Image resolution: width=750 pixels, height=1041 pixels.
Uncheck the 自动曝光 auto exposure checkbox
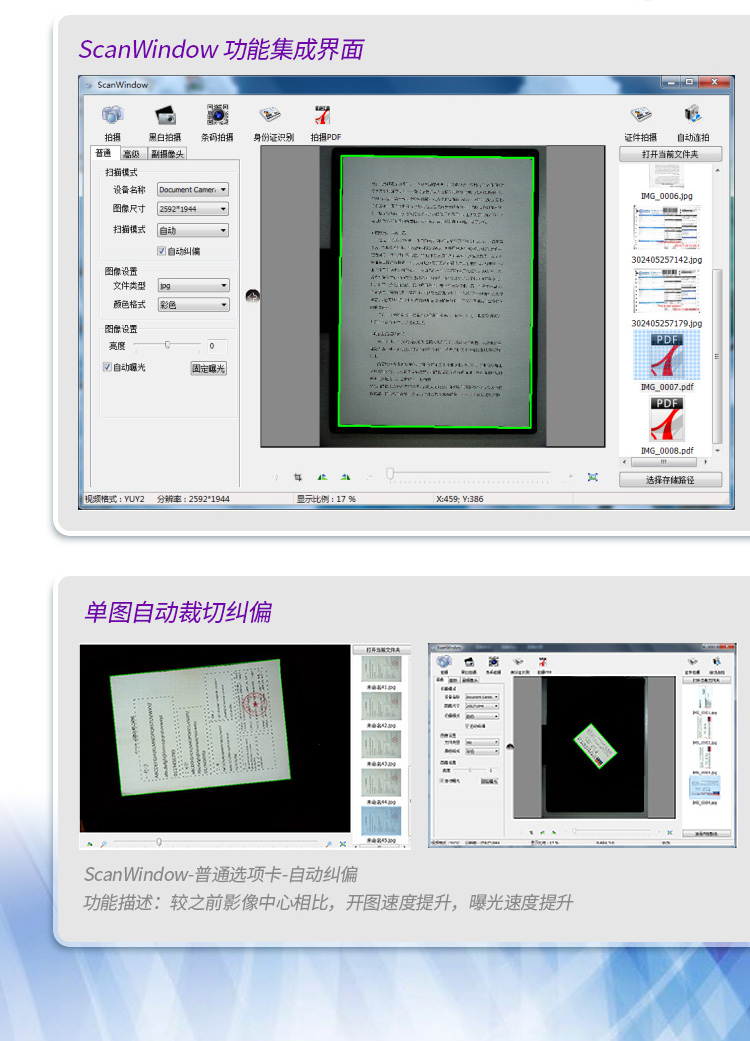108,368
